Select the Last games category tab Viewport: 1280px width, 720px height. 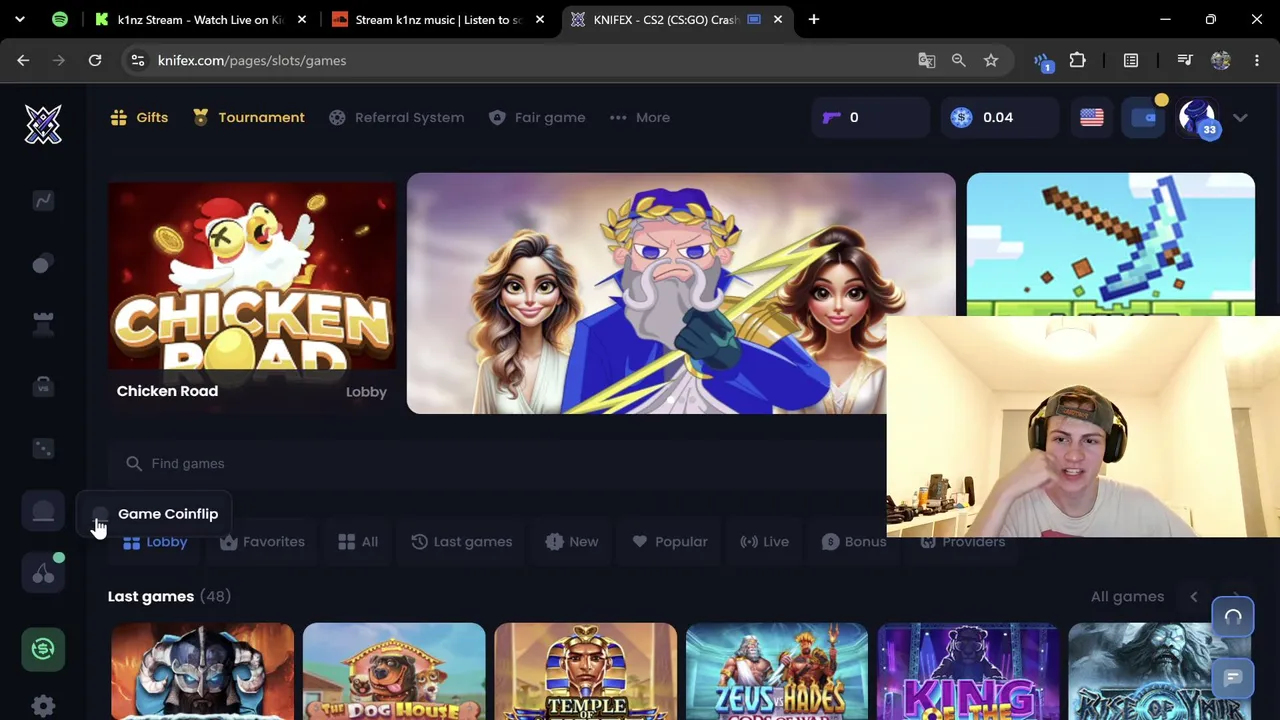click(462, 542)
